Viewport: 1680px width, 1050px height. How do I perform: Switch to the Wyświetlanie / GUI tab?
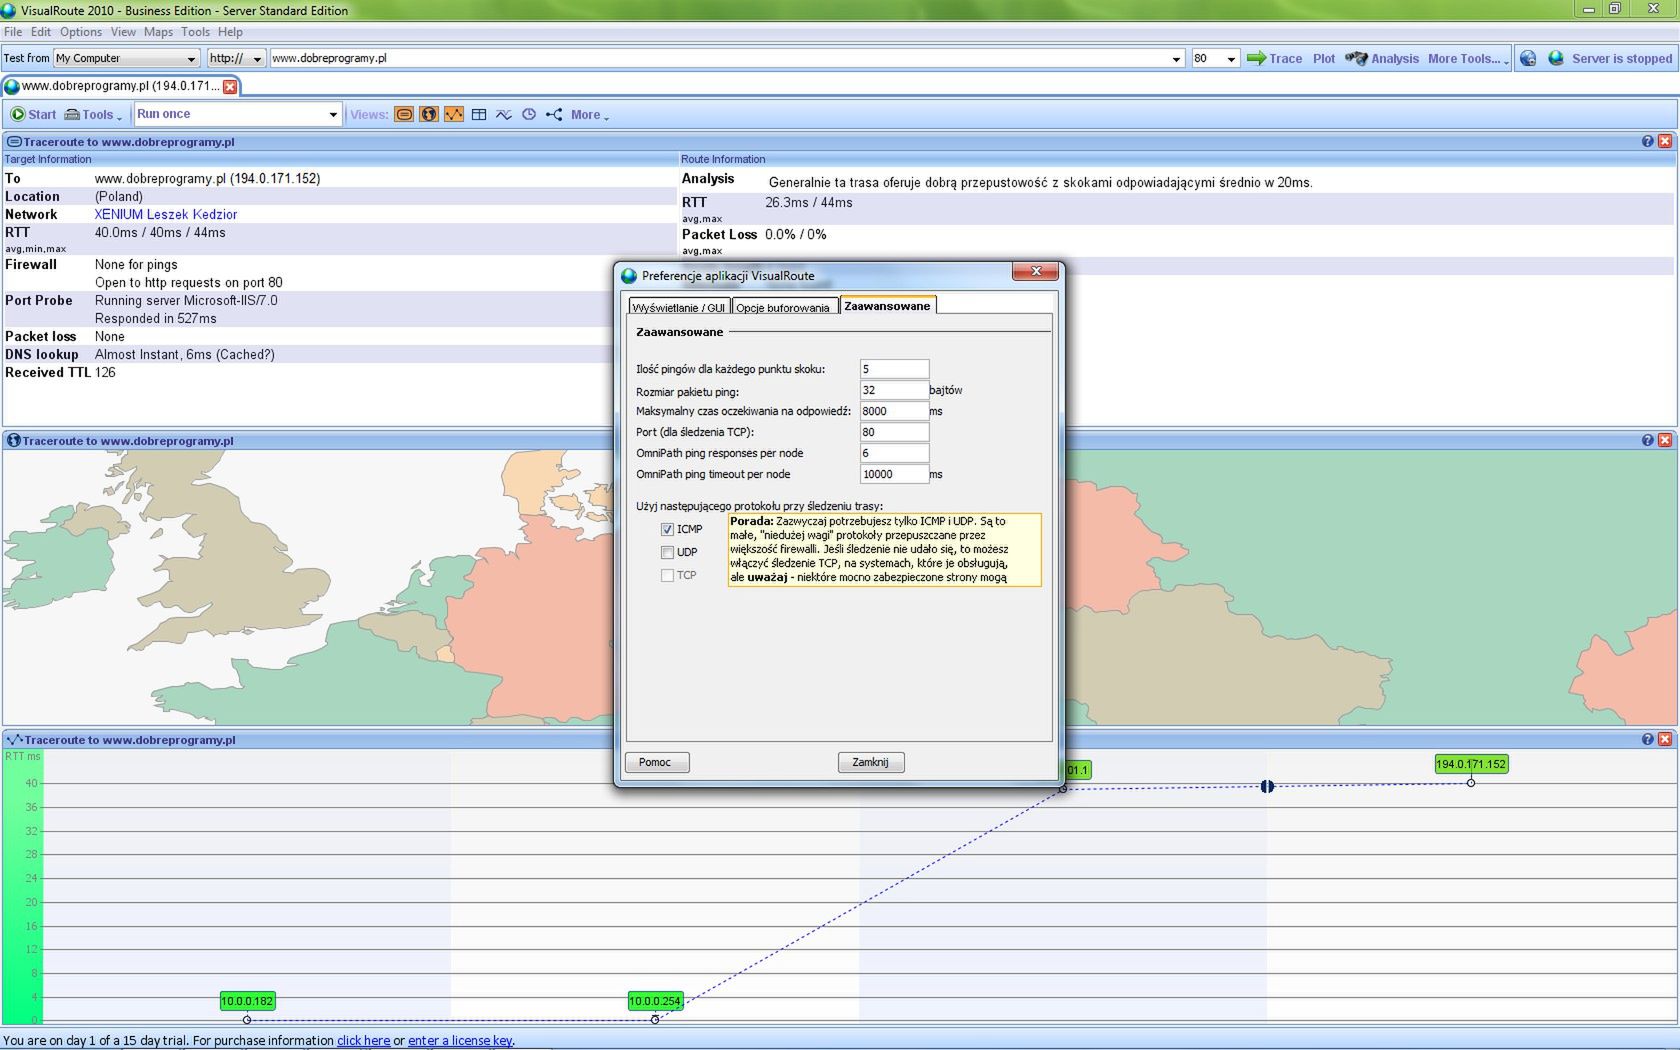pyautogui.click(x=679, y=307)
